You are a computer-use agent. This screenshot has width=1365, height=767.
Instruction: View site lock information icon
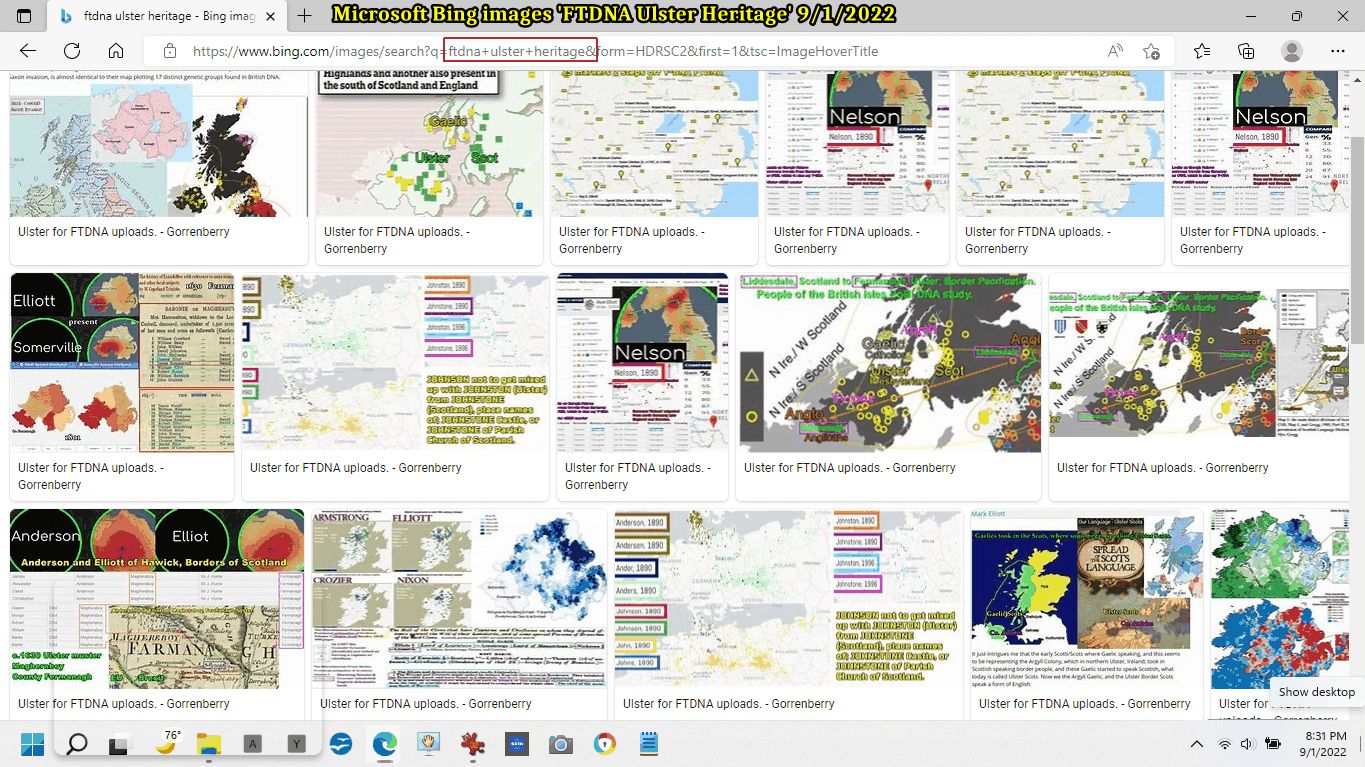pyautogui.click(x=170, y=51)
